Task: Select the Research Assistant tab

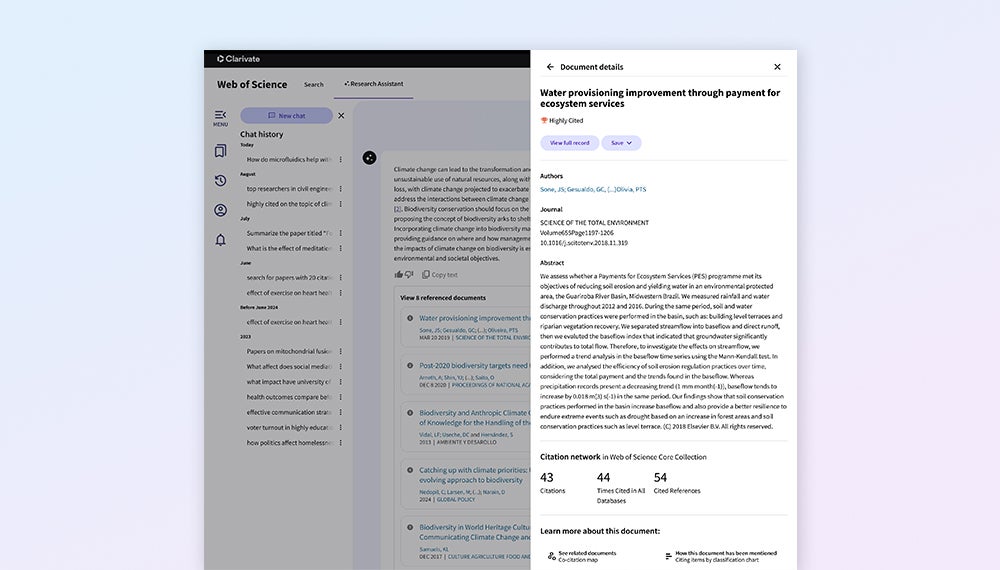Action: pyautogui.click(x=373, y=85)
